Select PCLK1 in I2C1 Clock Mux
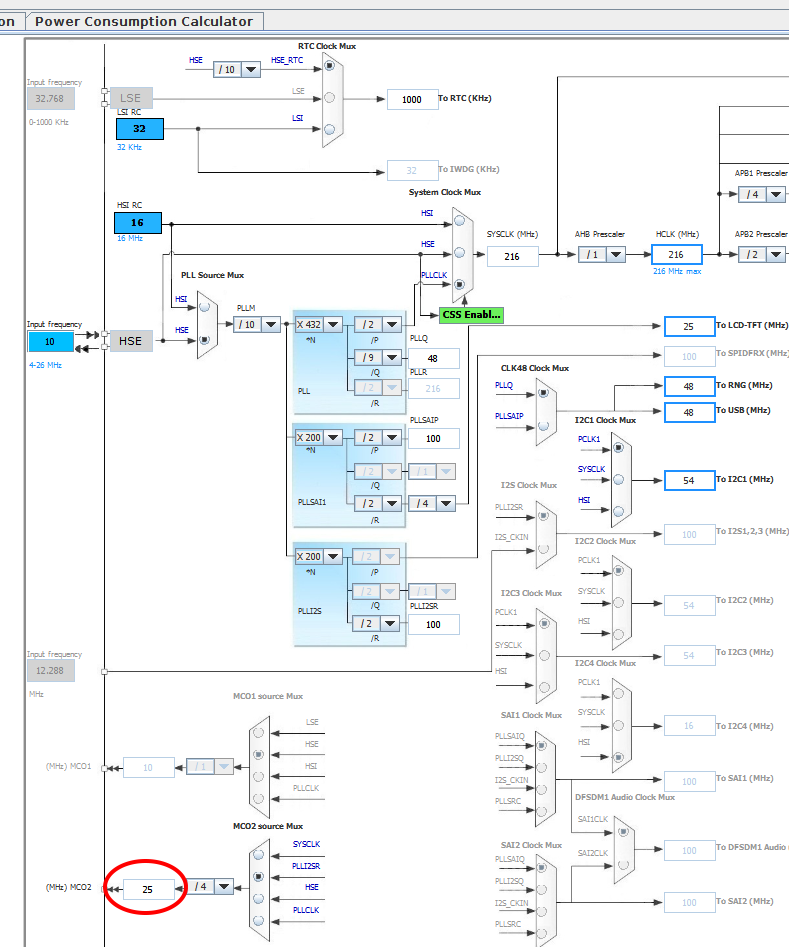The width and height of the screenshot is (789, 947). point(618,448)
